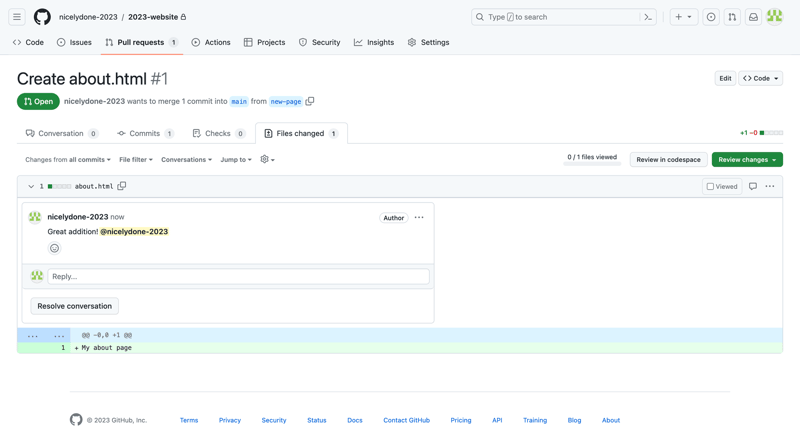The image size is (800, 442).
Task: Open Changes from all commits dropdown
Action: (x=68, y=160)
